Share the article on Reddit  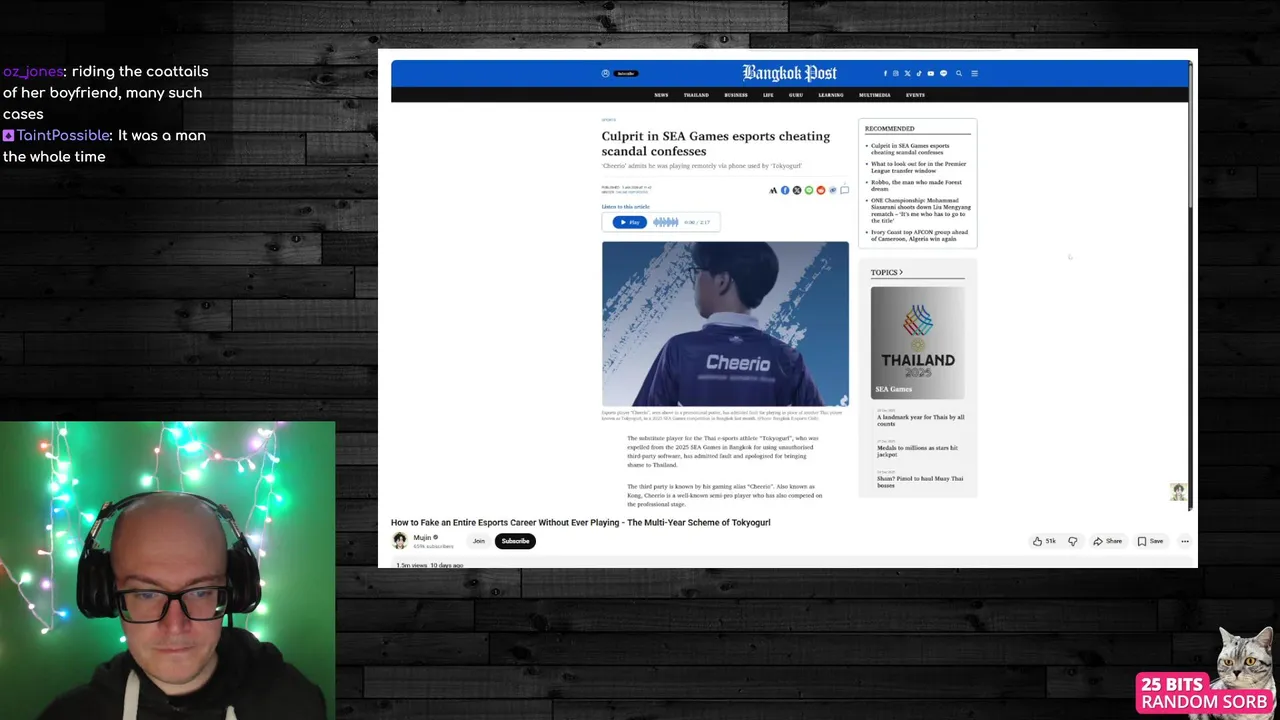821,190
